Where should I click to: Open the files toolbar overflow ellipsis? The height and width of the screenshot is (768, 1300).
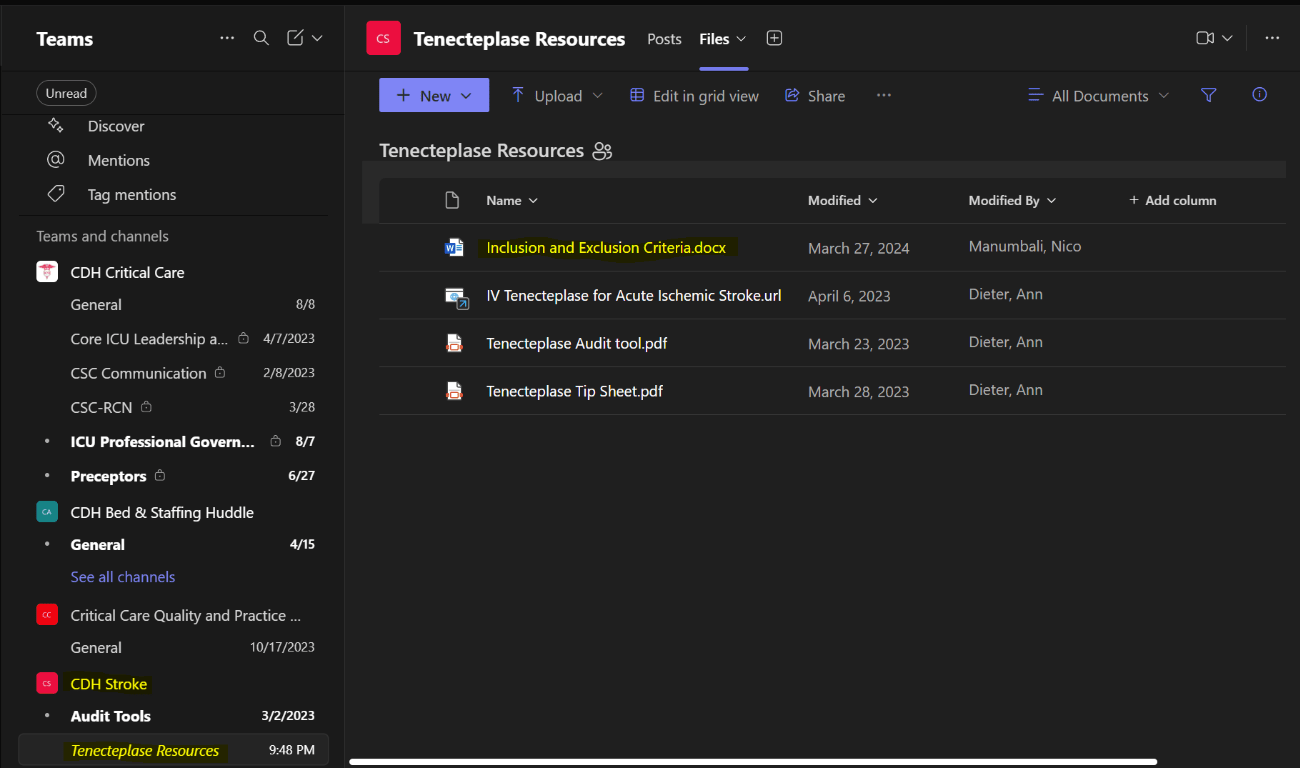click(x=883, y=95)
